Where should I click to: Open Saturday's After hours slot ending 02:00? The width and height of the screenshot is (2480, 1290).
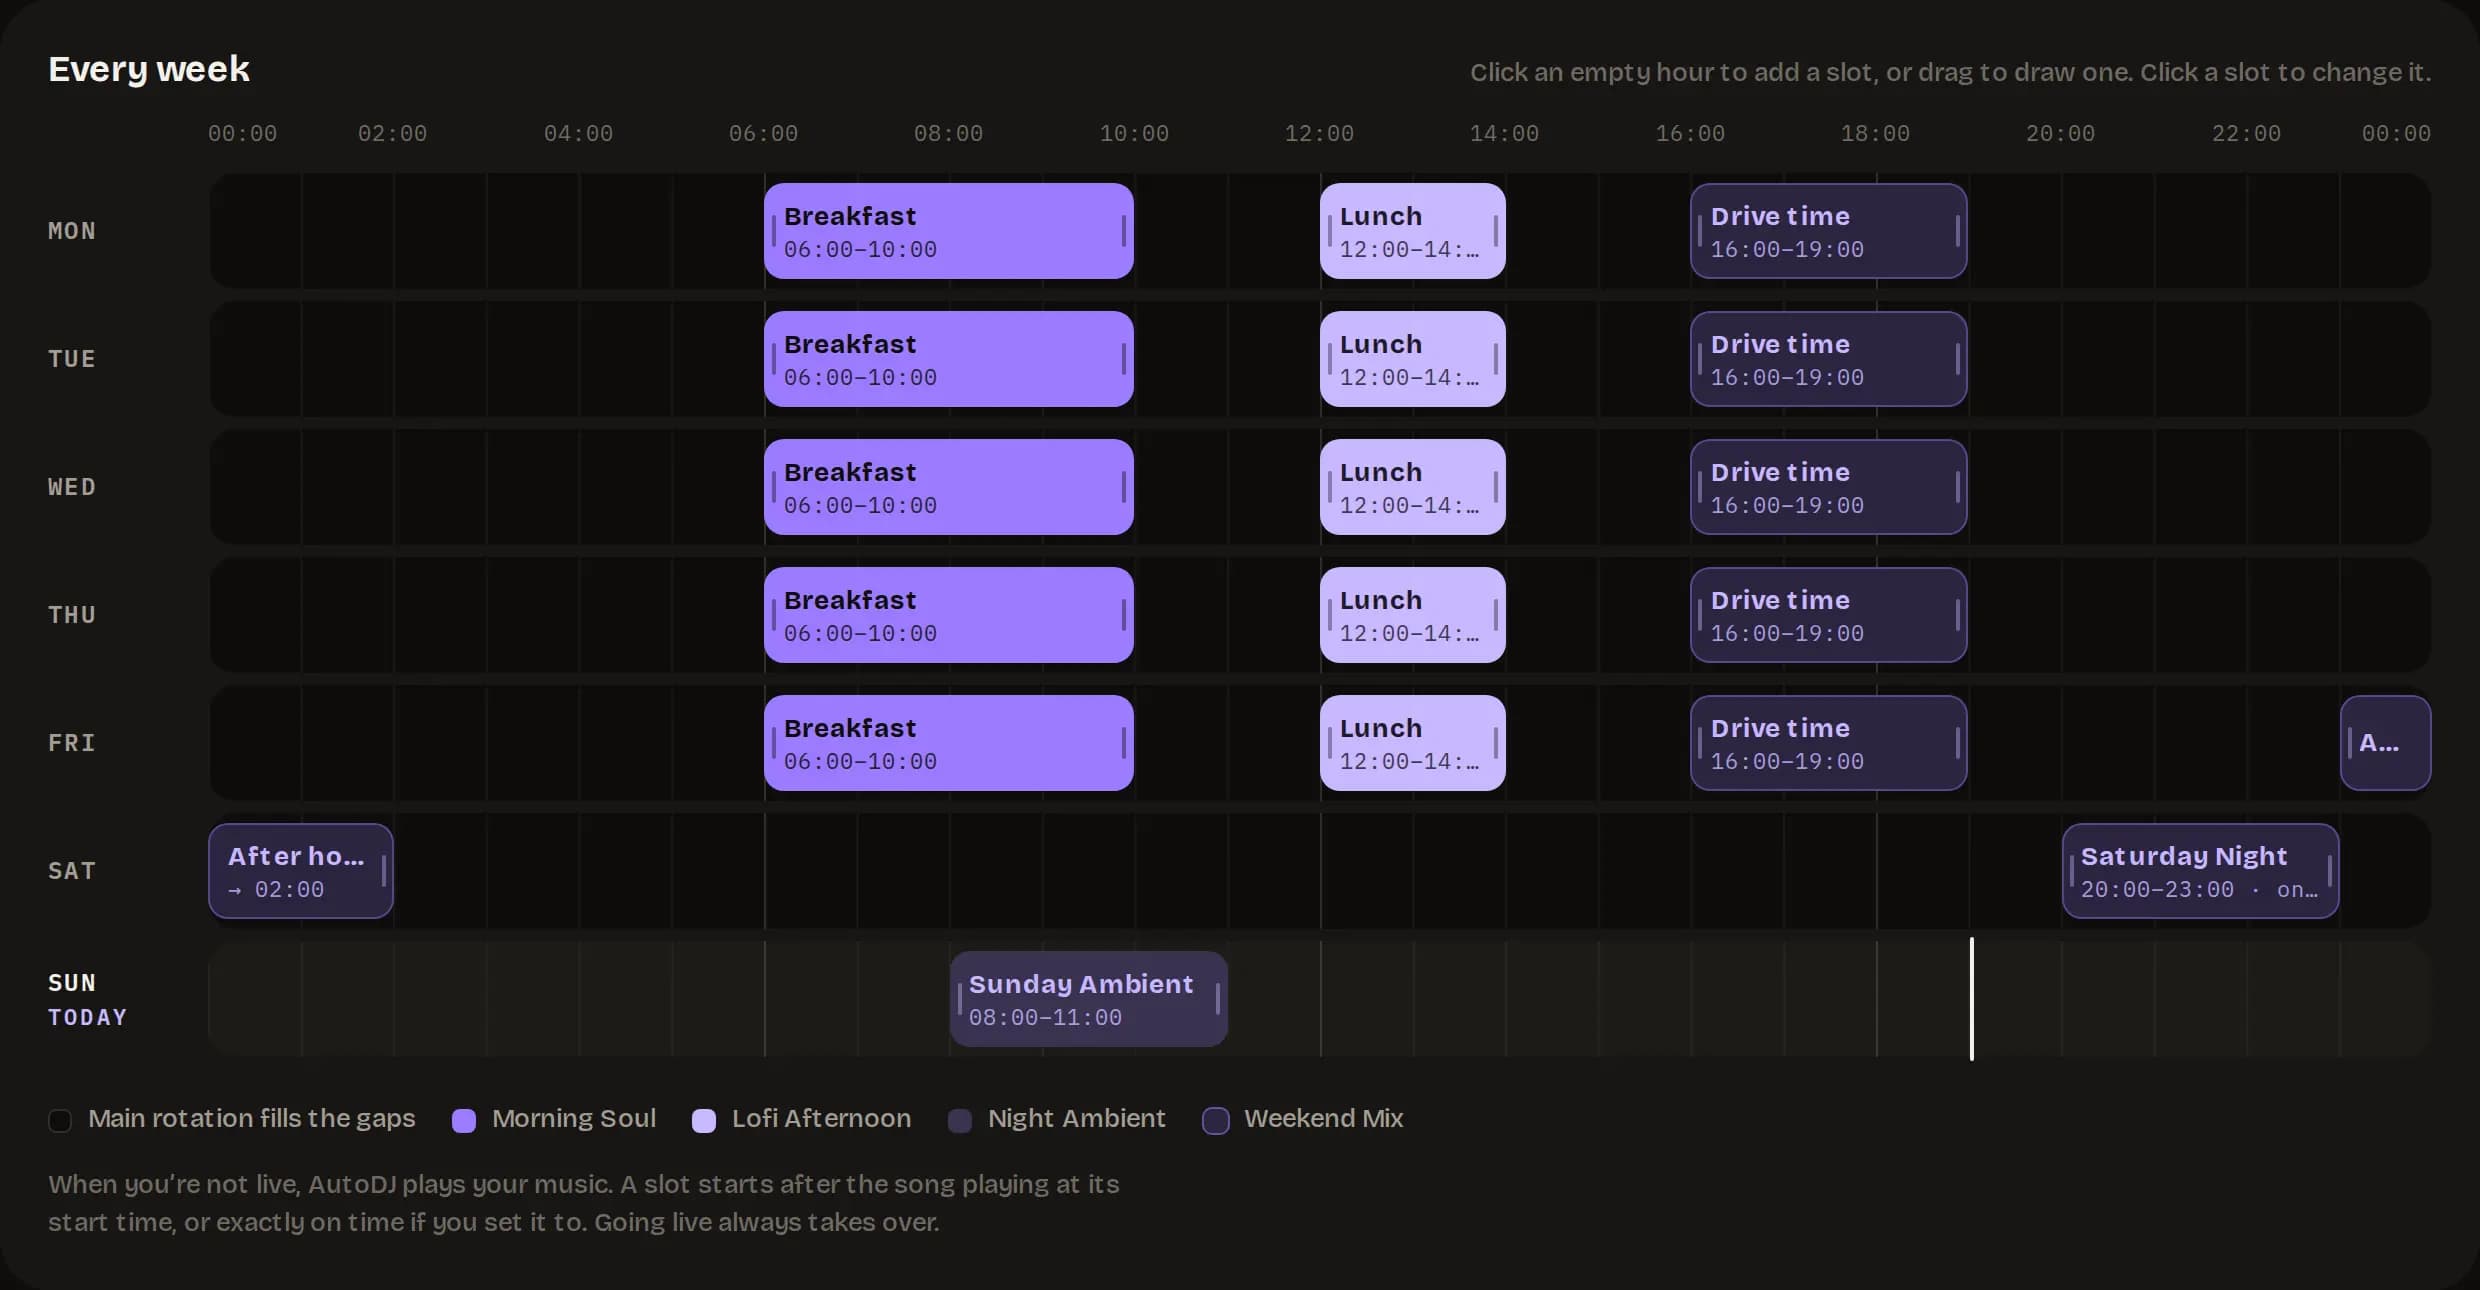point(300,871)
